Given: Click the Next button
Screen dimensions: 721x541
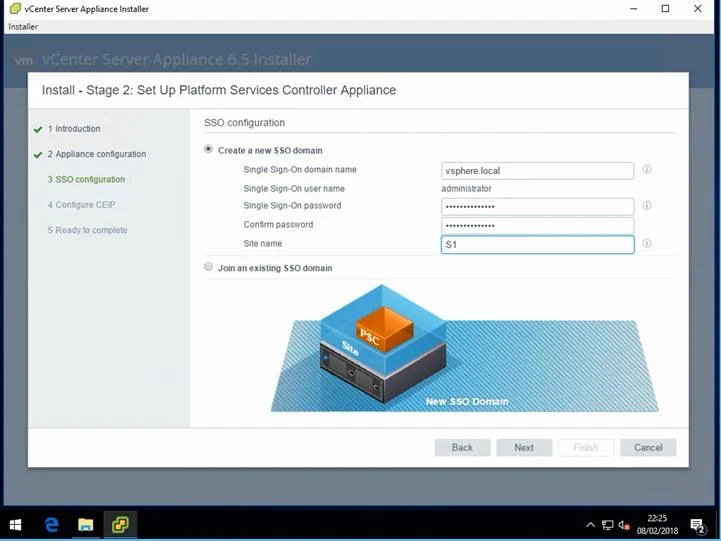Looking at the screenshot, I should pyautogui.click(x=524, y=447).
